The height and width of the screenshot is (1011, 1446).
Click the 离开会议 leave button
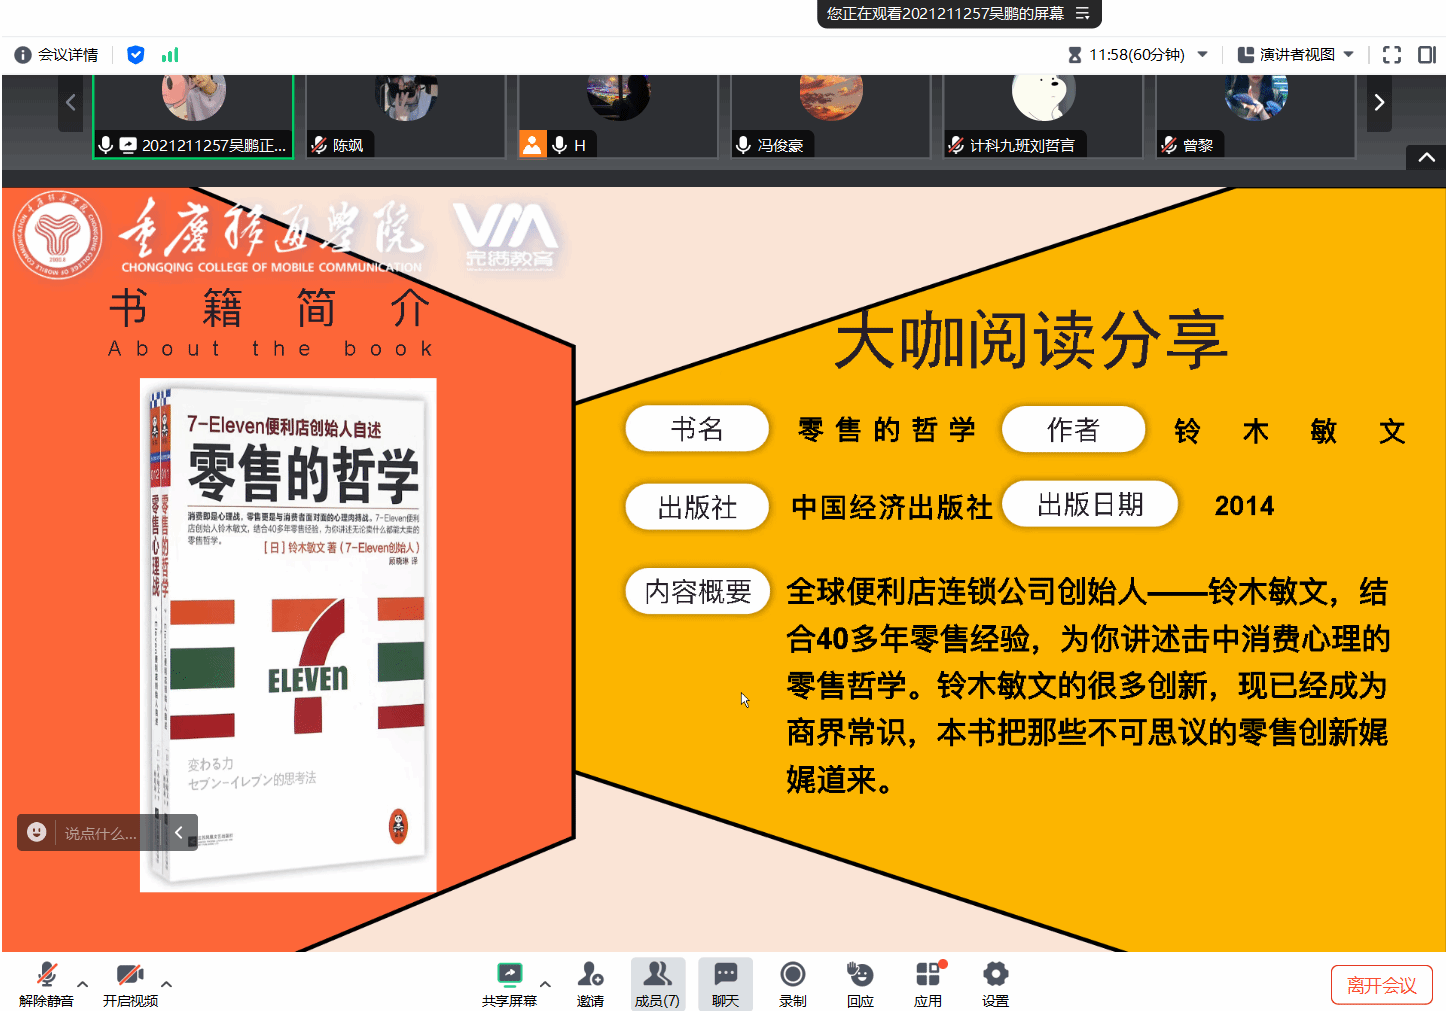pos(1381,985)
